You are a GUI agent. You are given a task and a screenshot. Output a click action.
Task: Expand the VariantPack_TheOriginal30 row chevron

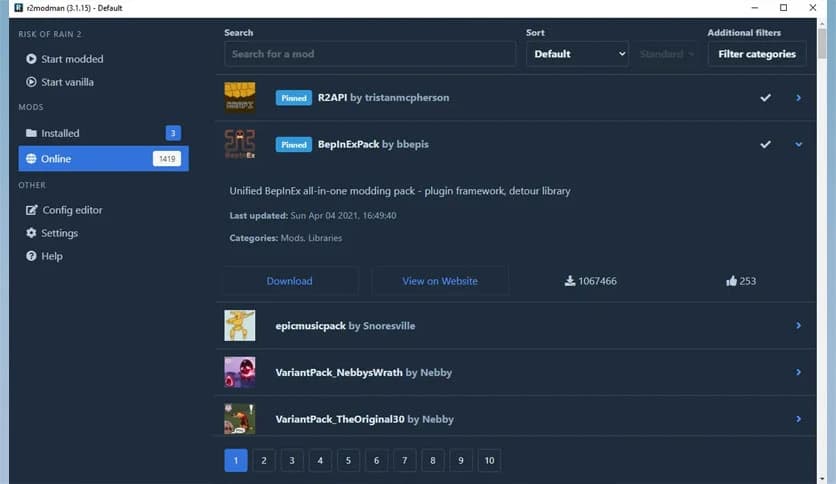[x=798, y=419]
